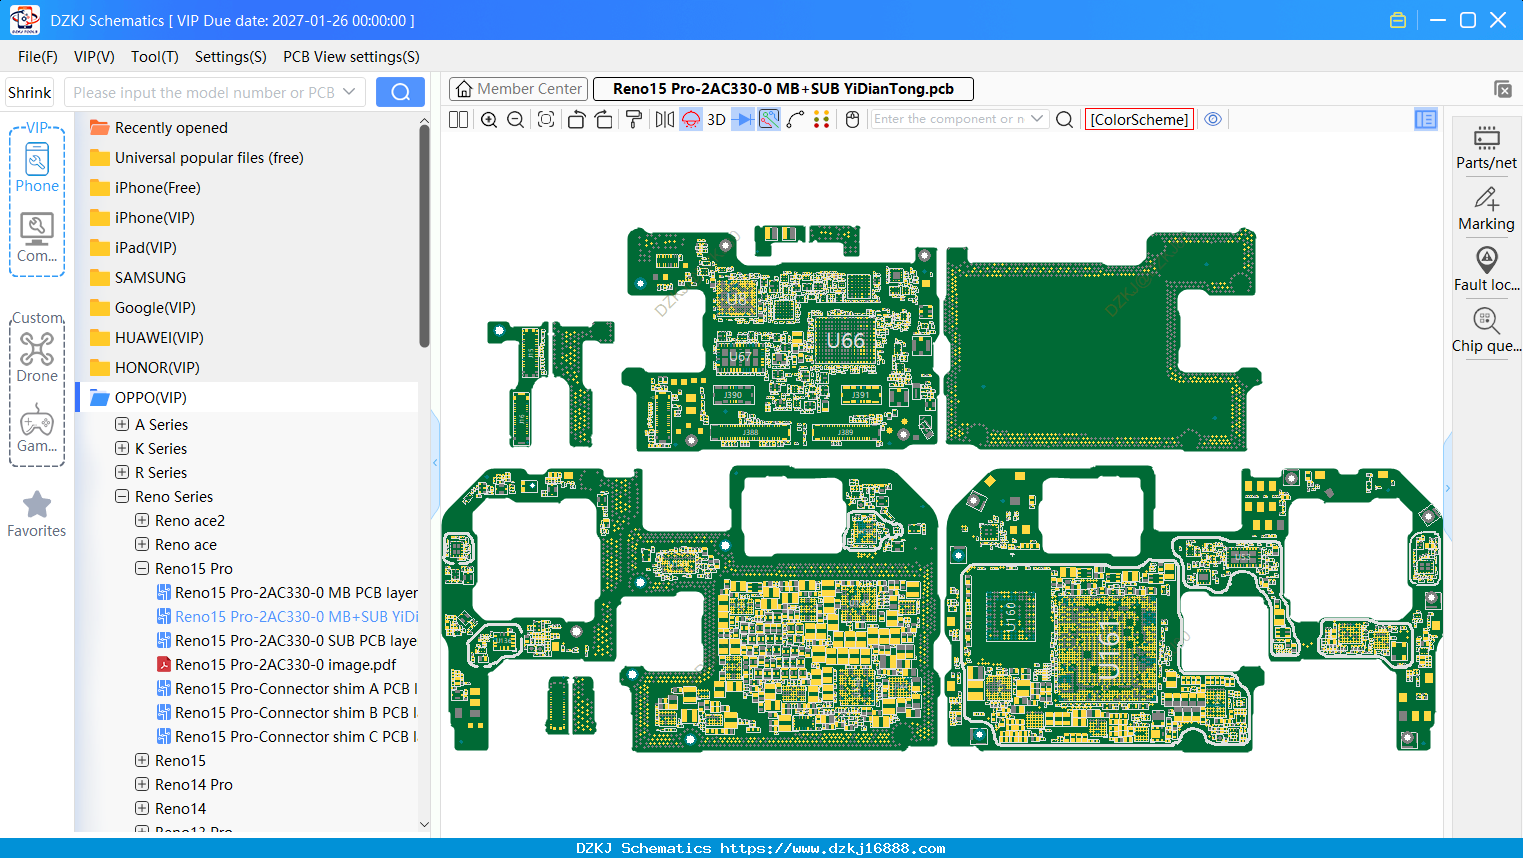Click the Shrink button
The height and width of the screenshot is (858, 1523).
pyautogui.click(x=30, y=92)
